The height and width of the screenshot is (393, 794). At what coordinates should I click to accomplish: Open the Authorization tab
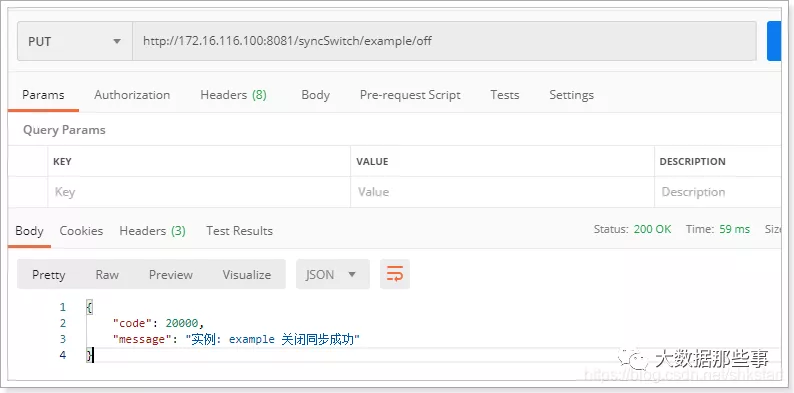(x=132, y=95)
